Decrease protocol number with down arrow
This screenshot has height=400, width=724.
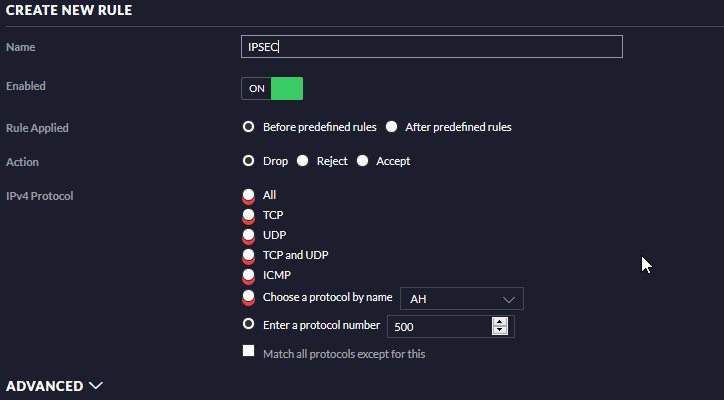point(500,332)
